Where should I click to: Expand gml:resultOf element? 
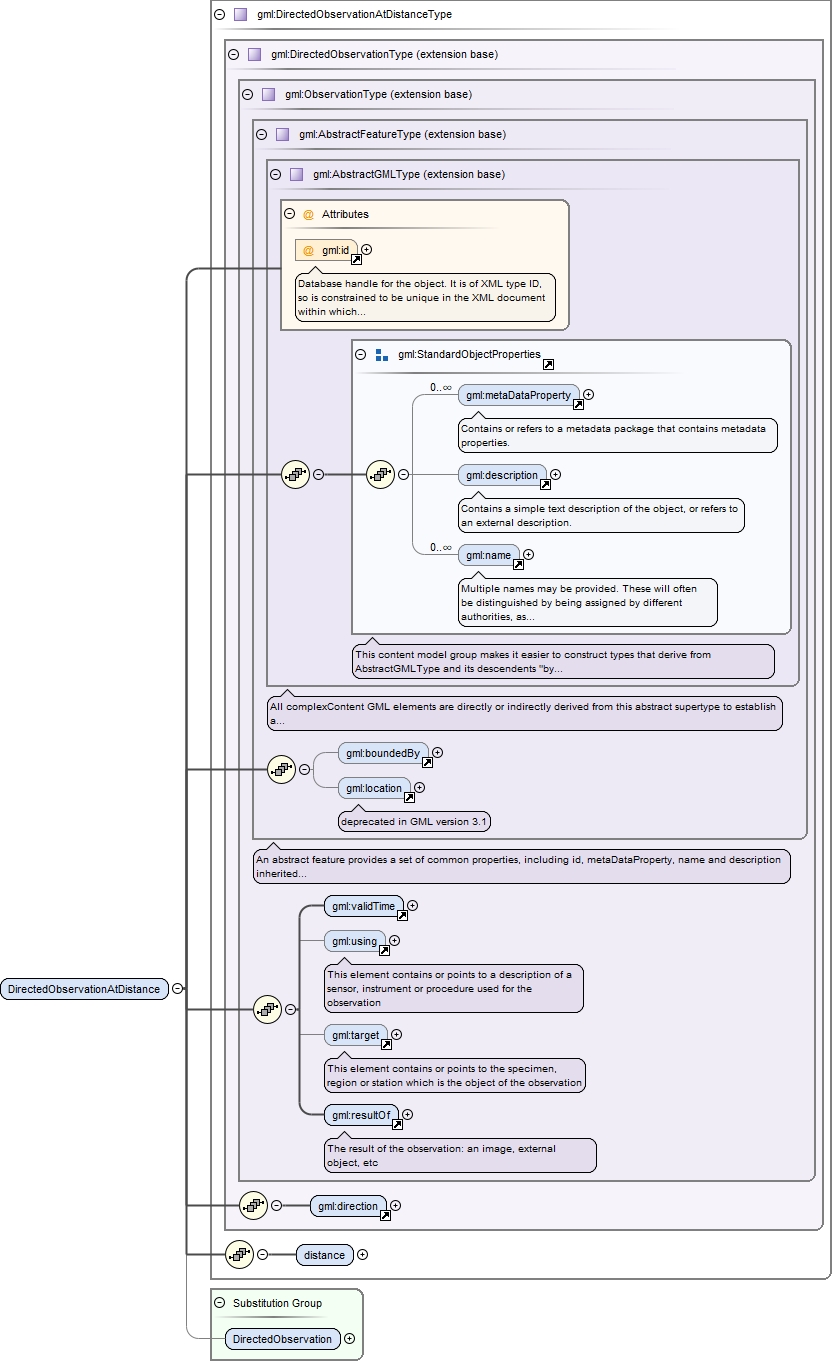pyautogui.click(x=407, y=1114)
